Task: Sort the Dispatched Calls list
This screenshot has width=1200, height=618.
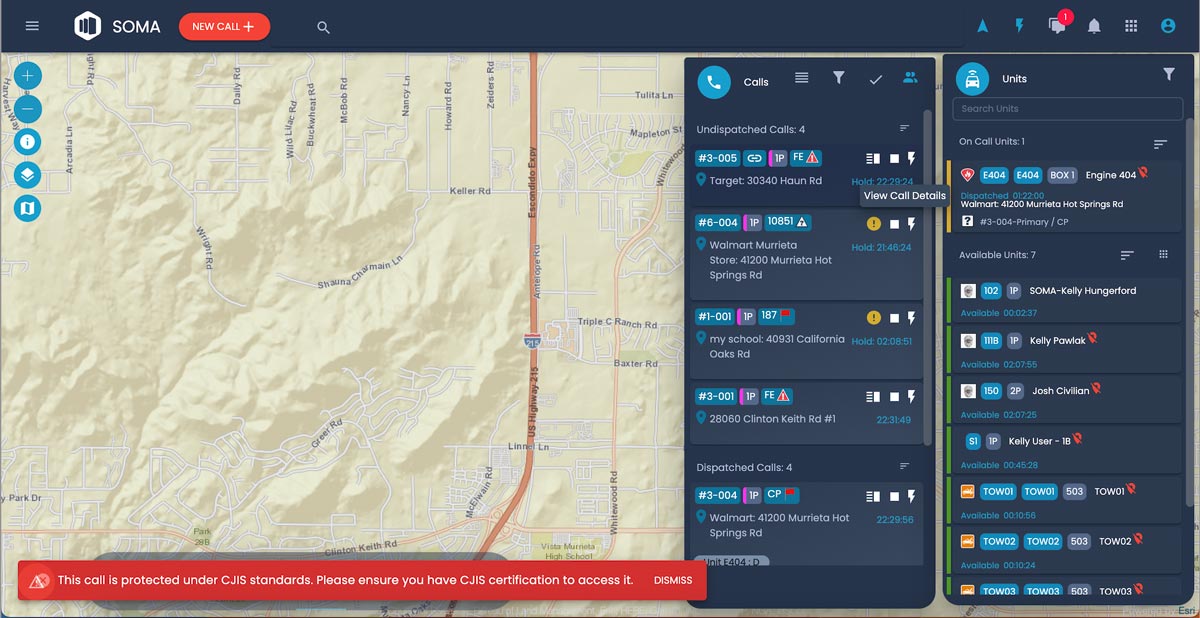Action: pos(905,467)
